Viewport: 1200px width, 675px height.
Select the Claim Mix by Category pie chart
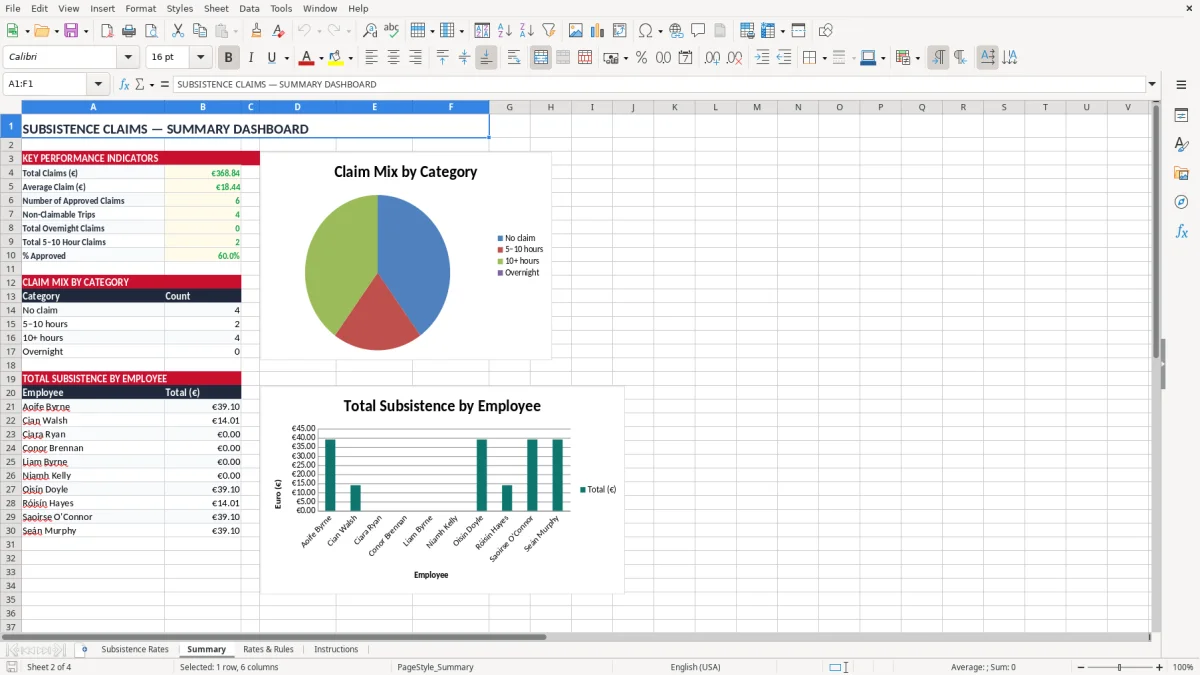pos(406,255)
